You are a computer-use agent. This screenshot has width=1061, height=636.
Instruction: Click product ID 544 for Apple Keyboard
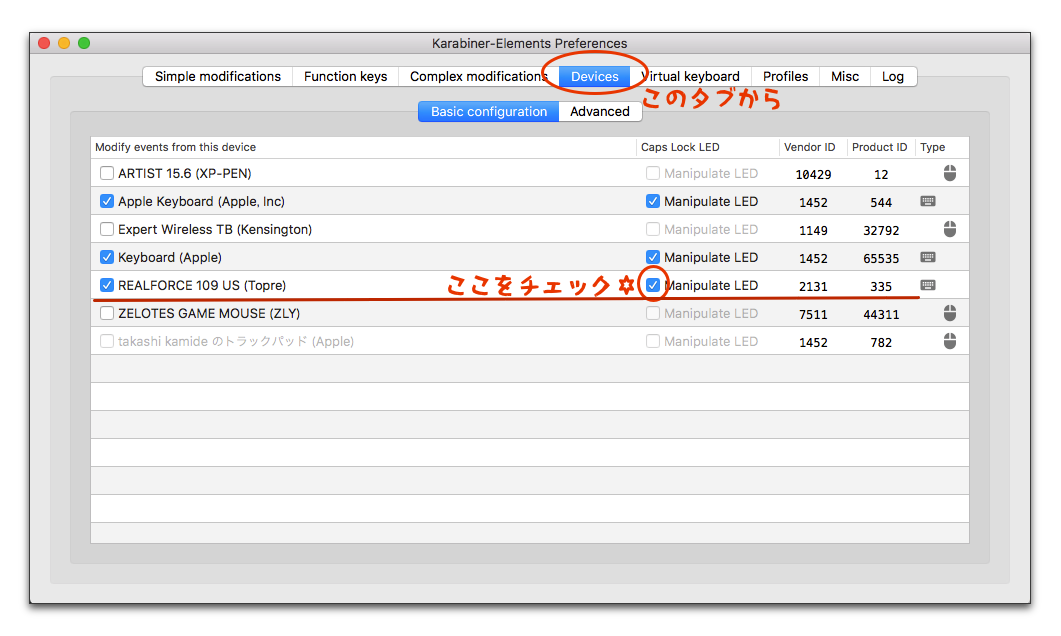tap(881, 202)
